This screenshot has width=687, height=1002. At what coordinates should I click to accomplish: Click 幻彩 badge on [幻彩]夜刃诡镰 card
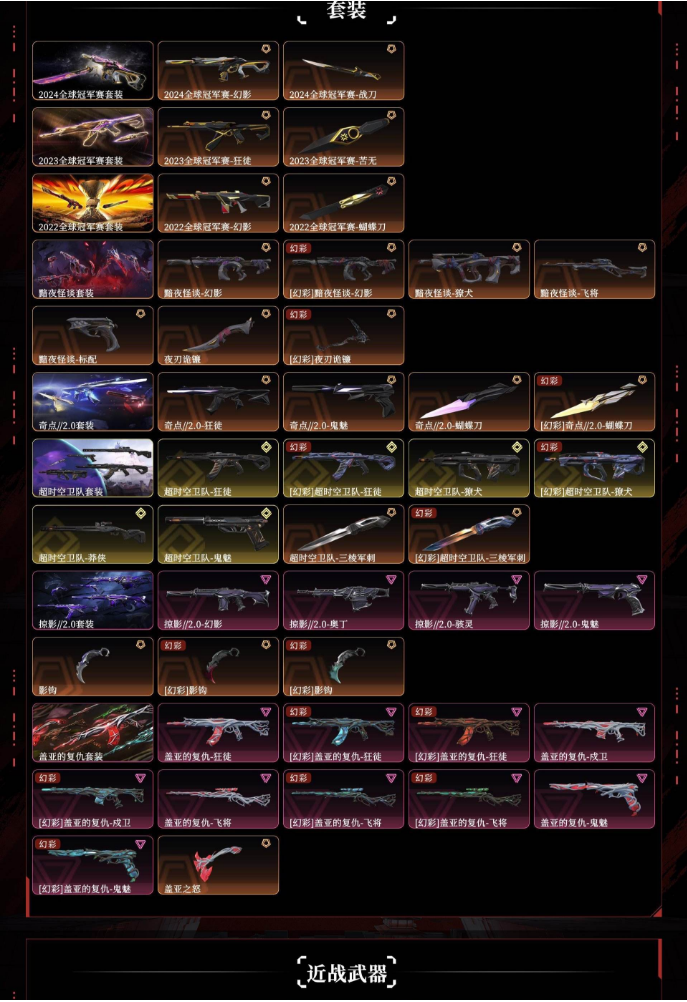pos(298,314)
